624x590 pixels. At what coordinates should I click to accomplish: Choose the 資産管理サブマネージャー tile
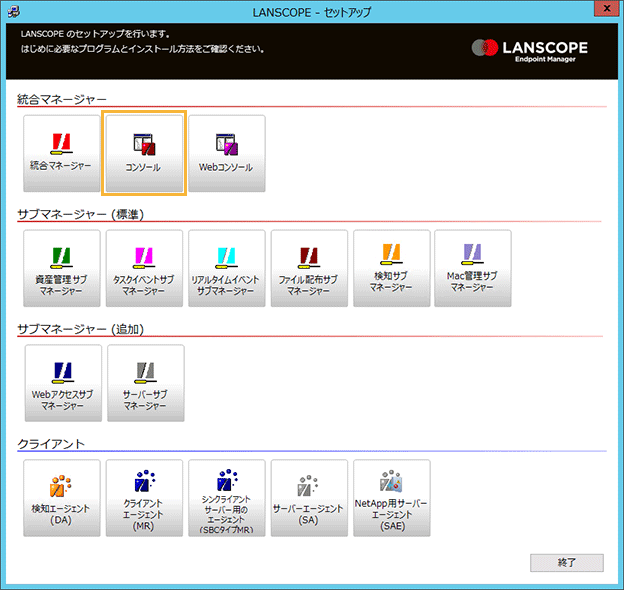coord(62,268)
